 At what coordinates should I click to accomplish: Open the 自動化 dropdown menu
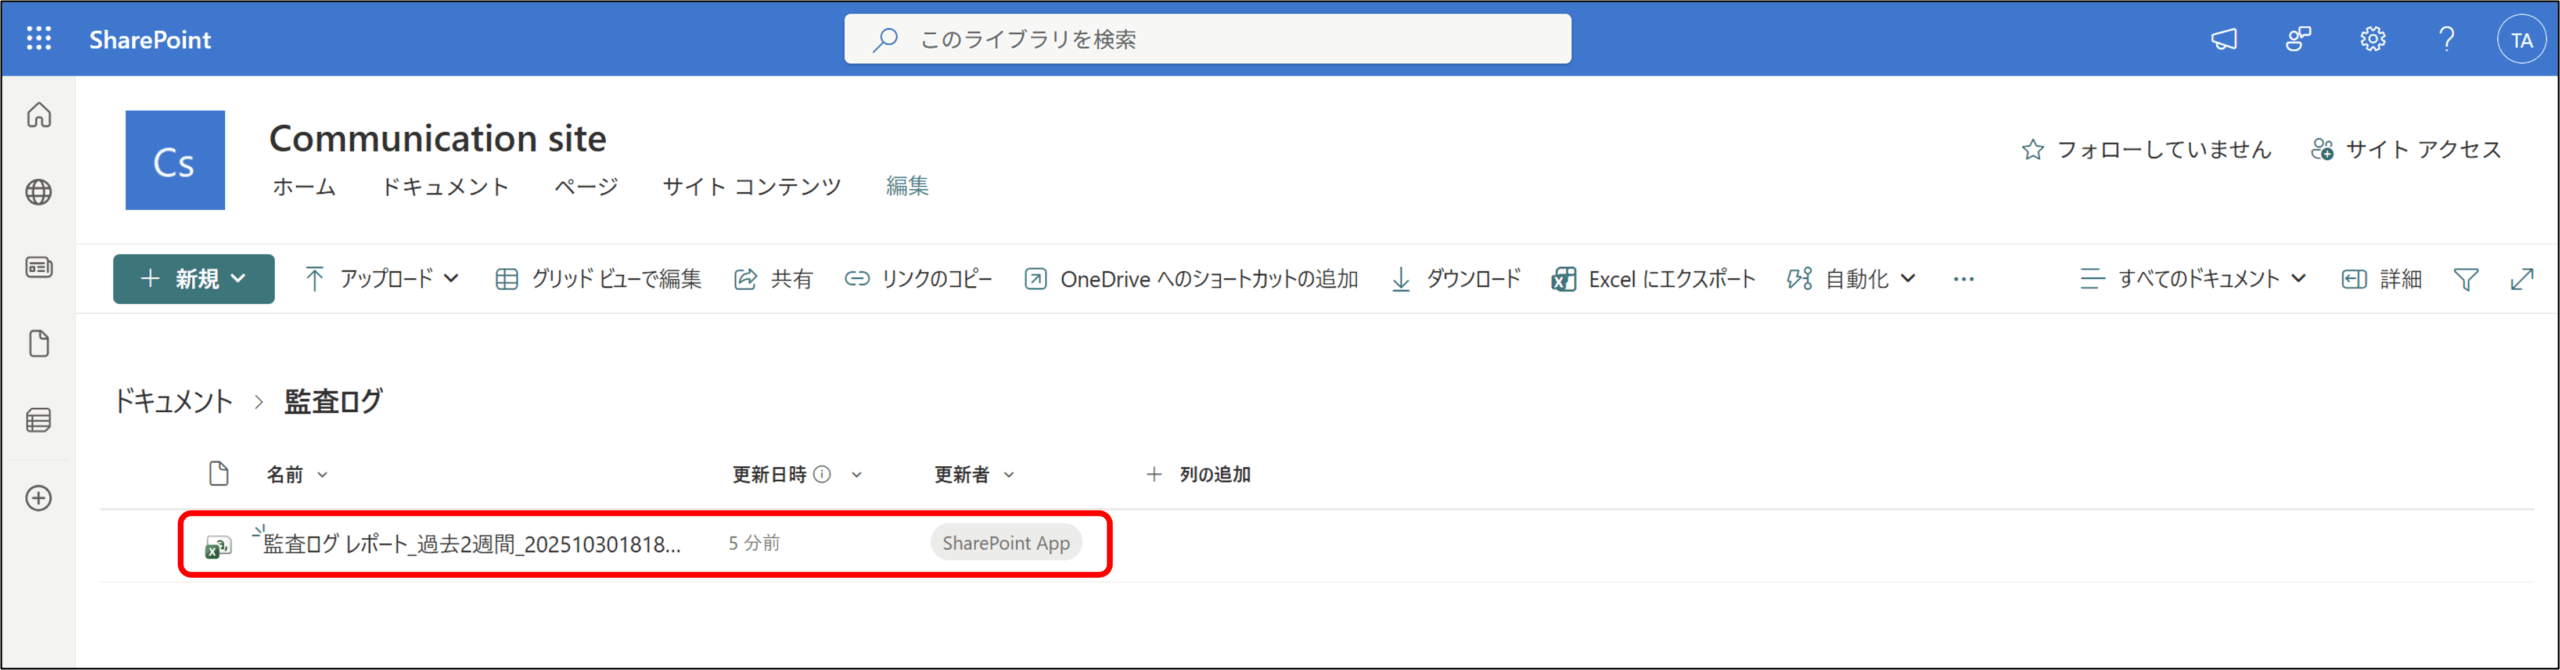pos(1851,279)
